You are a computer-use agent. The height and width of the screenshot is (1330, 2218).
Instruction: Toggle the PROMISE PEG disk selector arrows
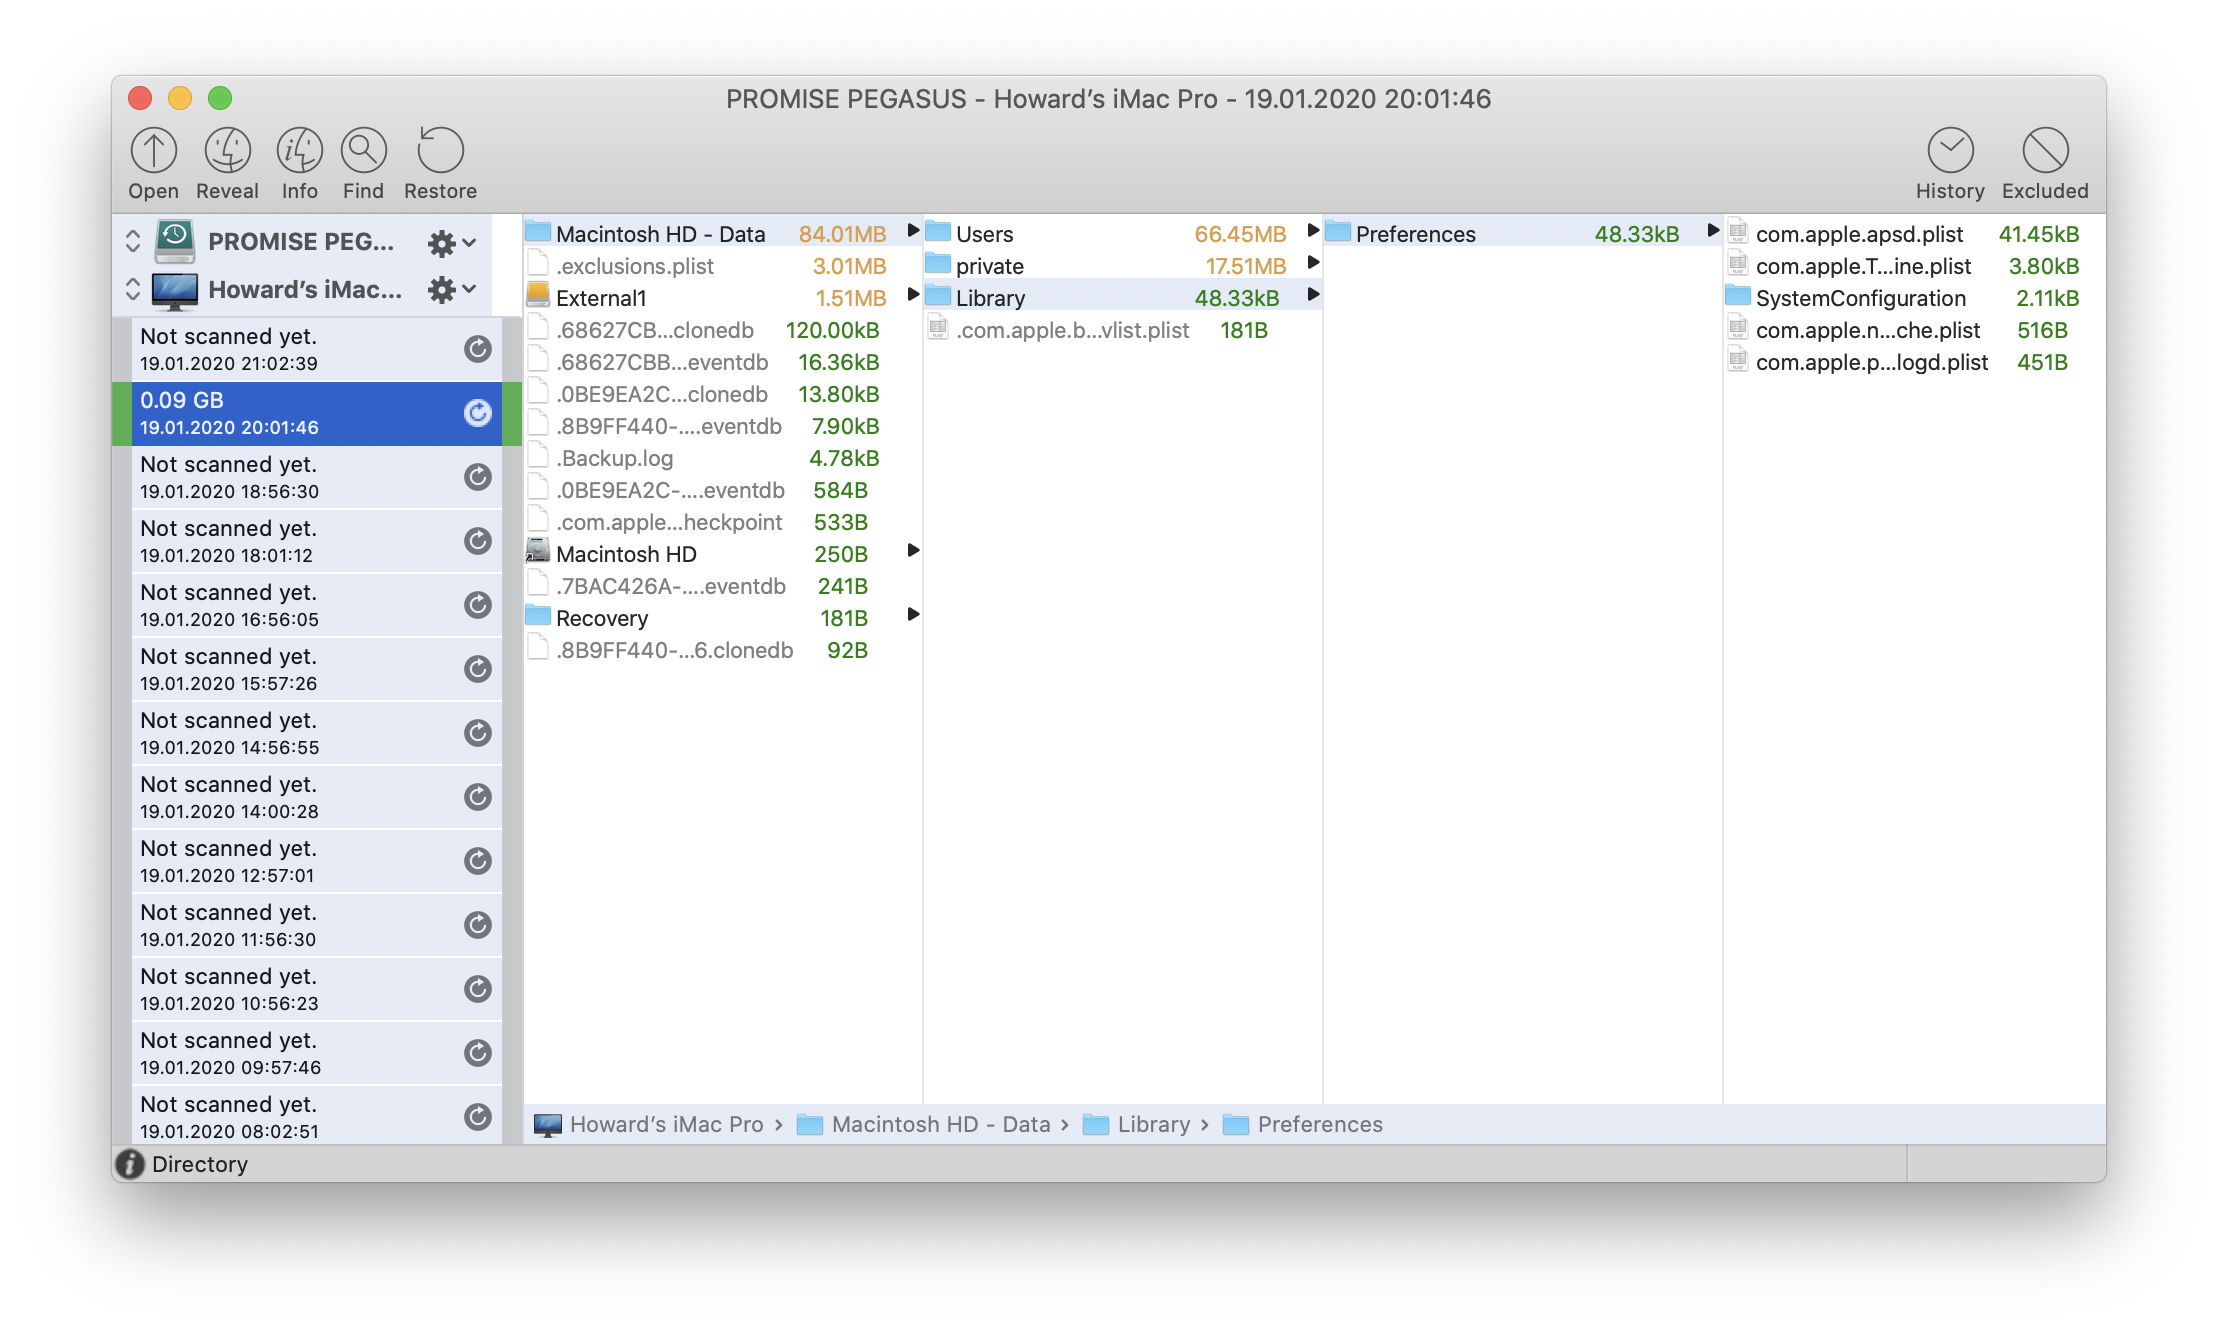(133, 242)
